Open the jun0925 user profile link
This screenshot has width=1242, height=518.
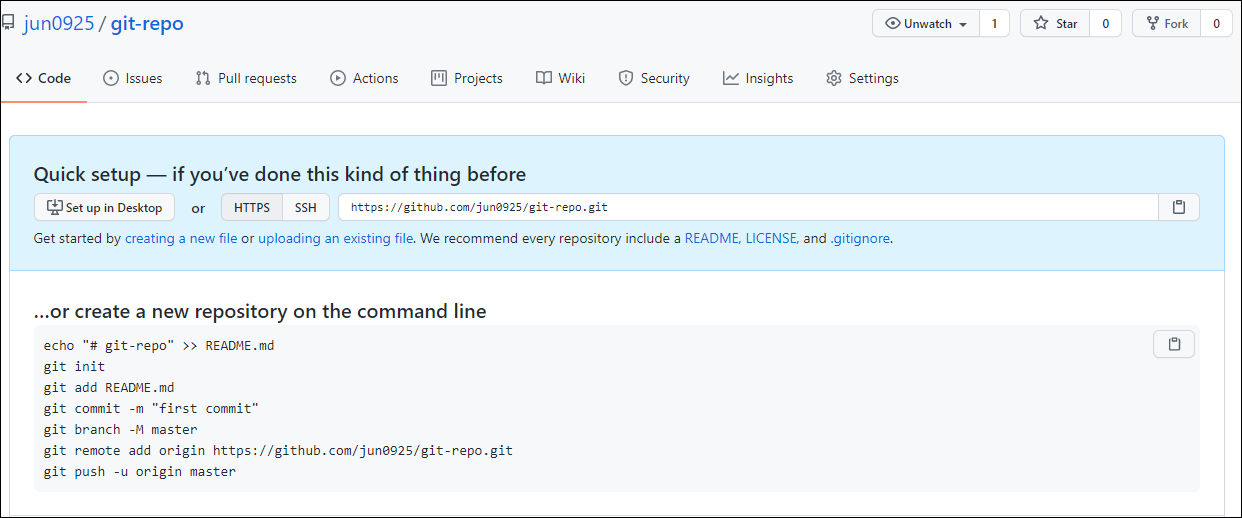pos(59,24)
